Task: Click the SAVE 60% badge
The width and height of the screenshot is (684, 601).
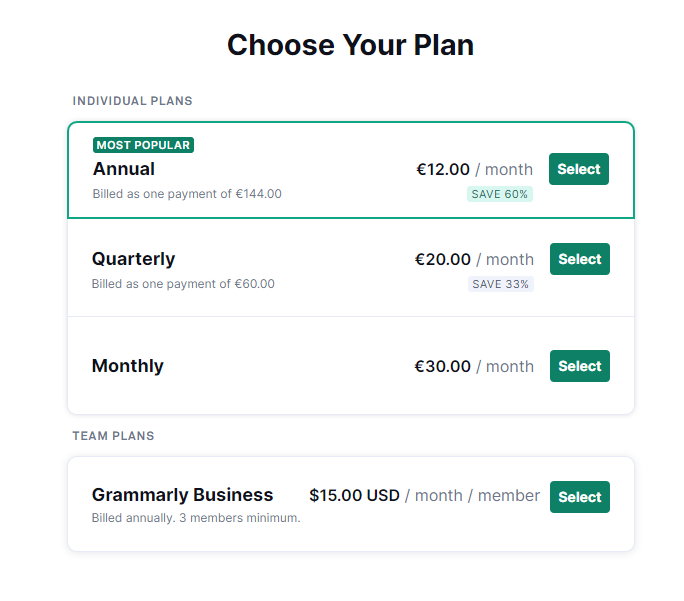Action: [x=499, y=194]
